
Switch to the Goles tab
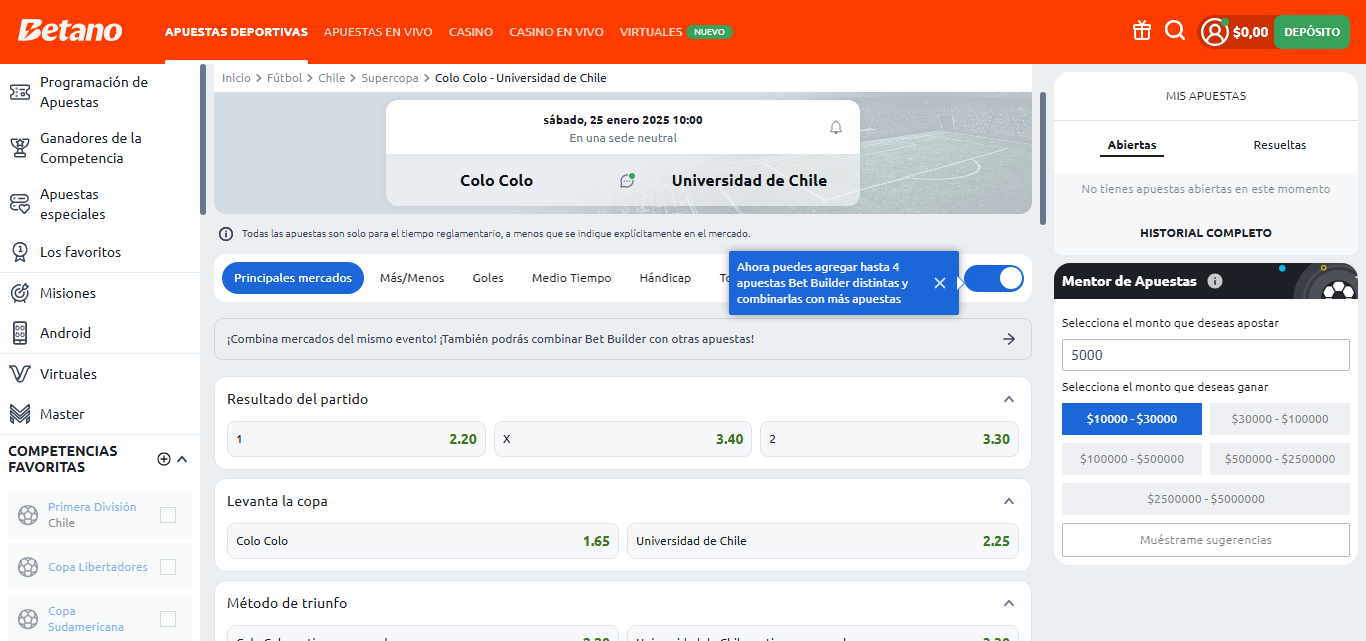[488, 278]
